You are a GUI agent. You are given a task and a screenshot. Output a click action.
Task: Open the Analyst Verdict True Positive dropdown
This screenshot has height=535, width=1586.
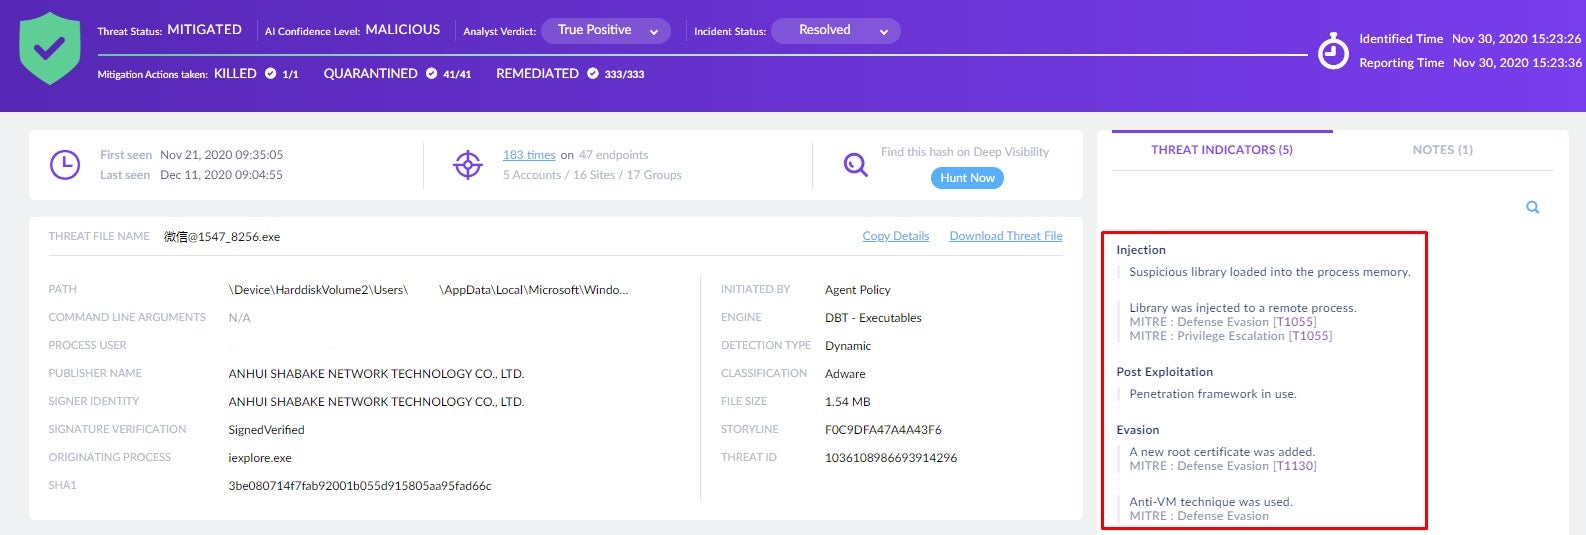point(606,31)
